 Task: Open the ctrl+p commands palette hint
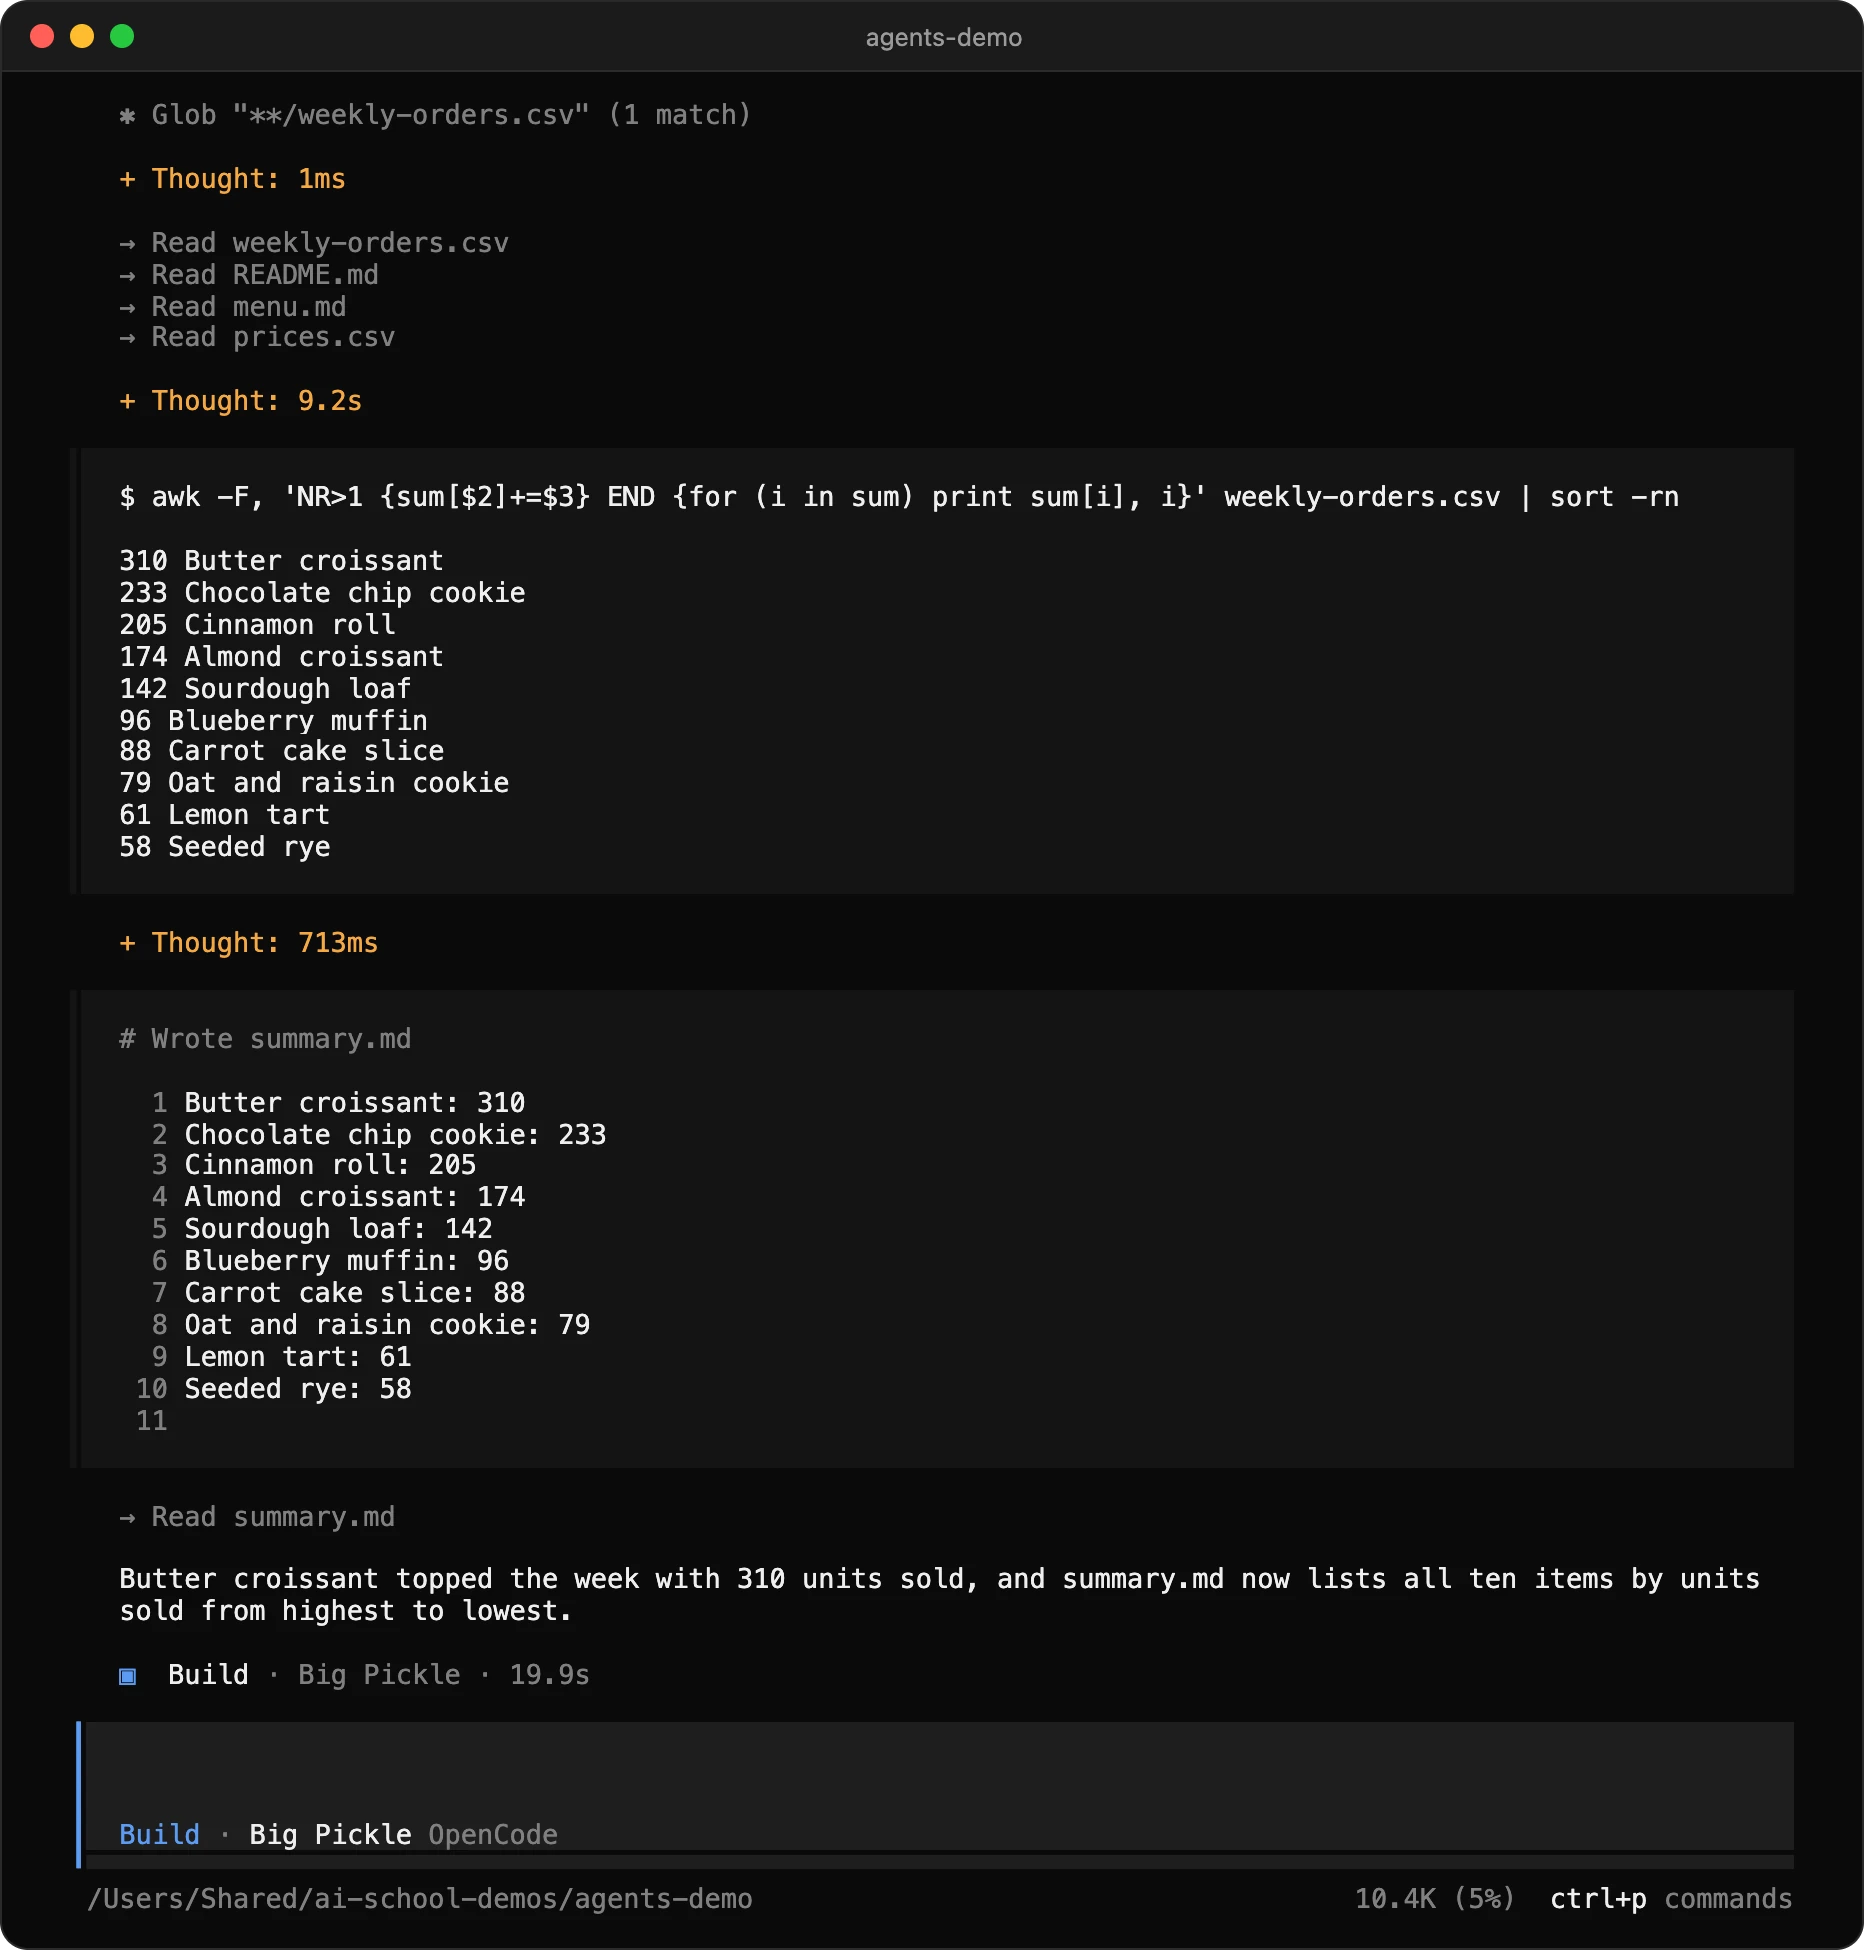tap(1671, 1899)
